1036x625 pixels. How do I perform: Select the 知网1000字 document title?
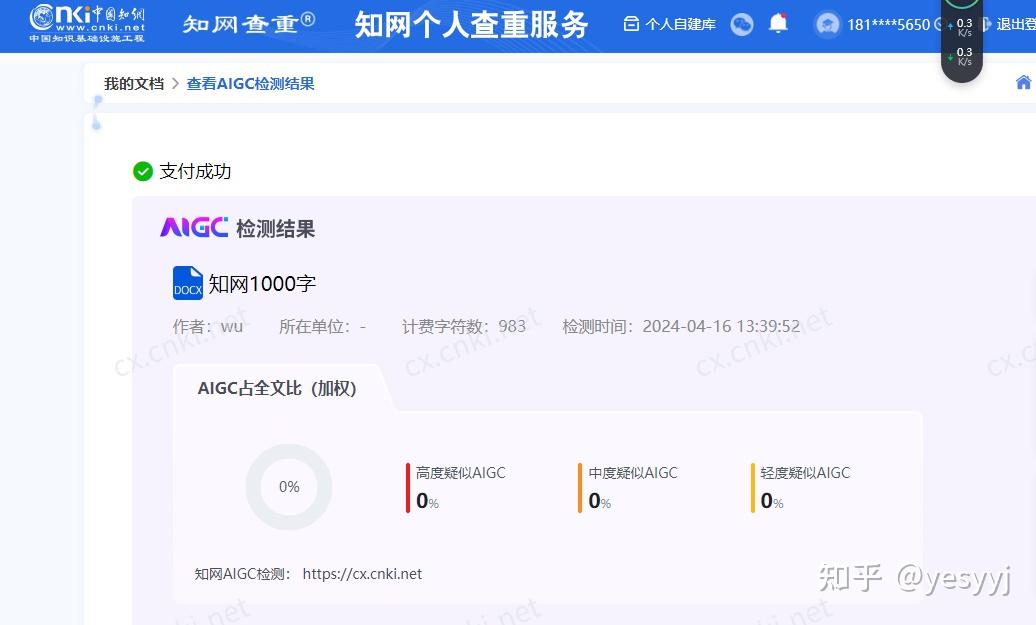(262, 283)
